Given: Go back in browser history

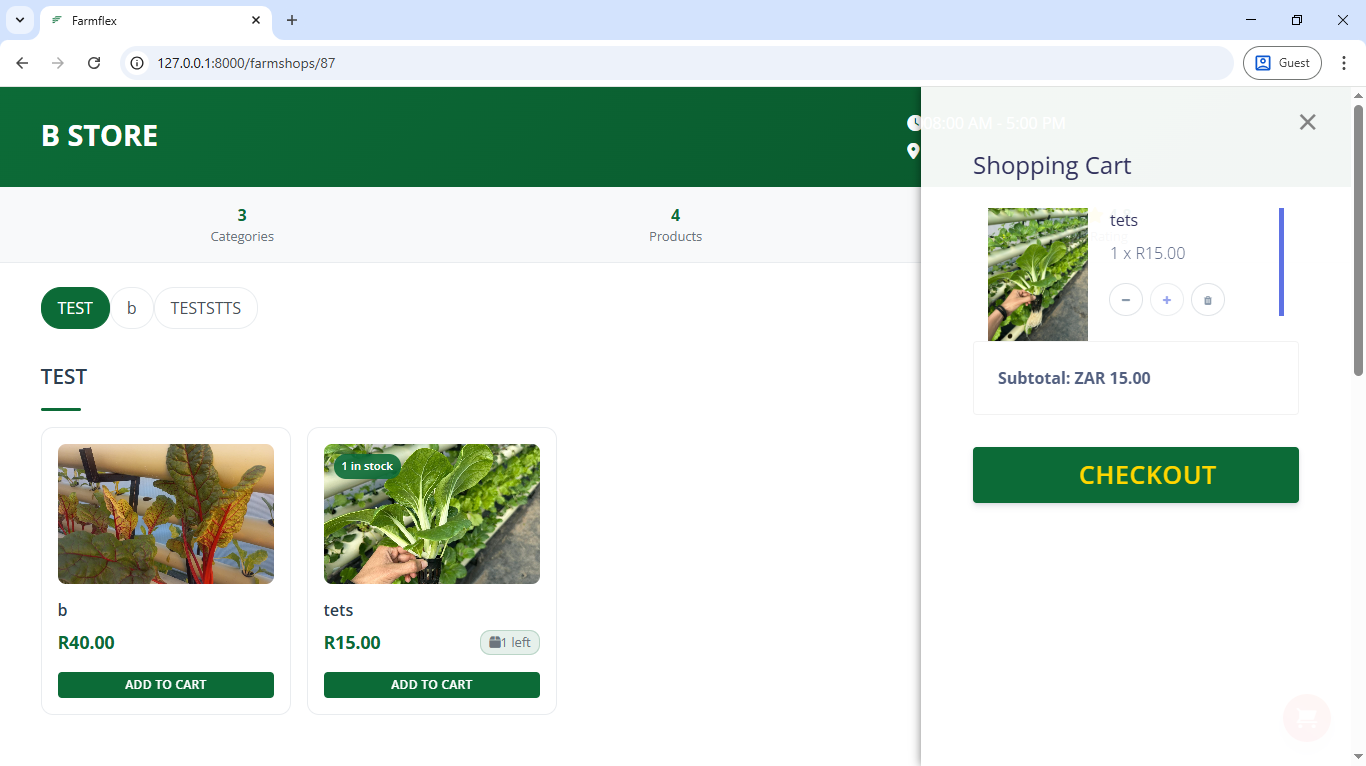Looking at the screenshot, I should pyautogui.click(x=22, y=63).
